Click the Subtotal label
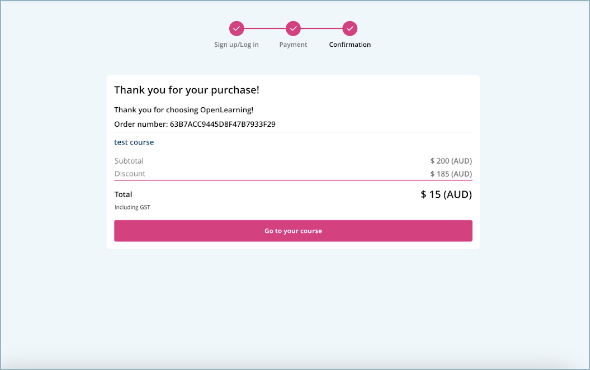590x370 pixels. (x=129, y=161)
